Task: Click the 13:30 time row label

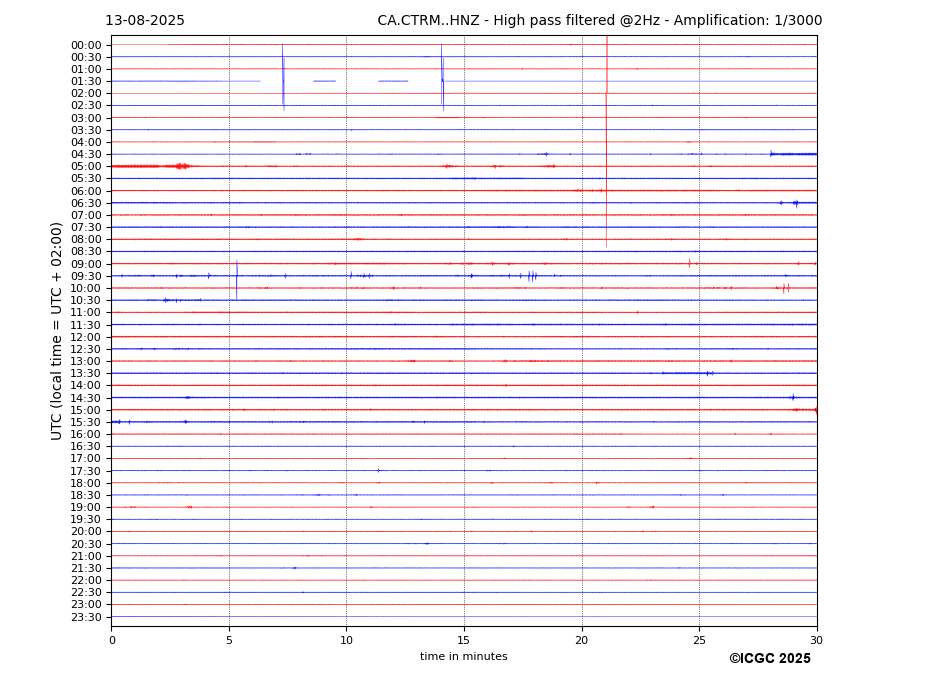Action: pyautogui.click(x=86, y=373)
